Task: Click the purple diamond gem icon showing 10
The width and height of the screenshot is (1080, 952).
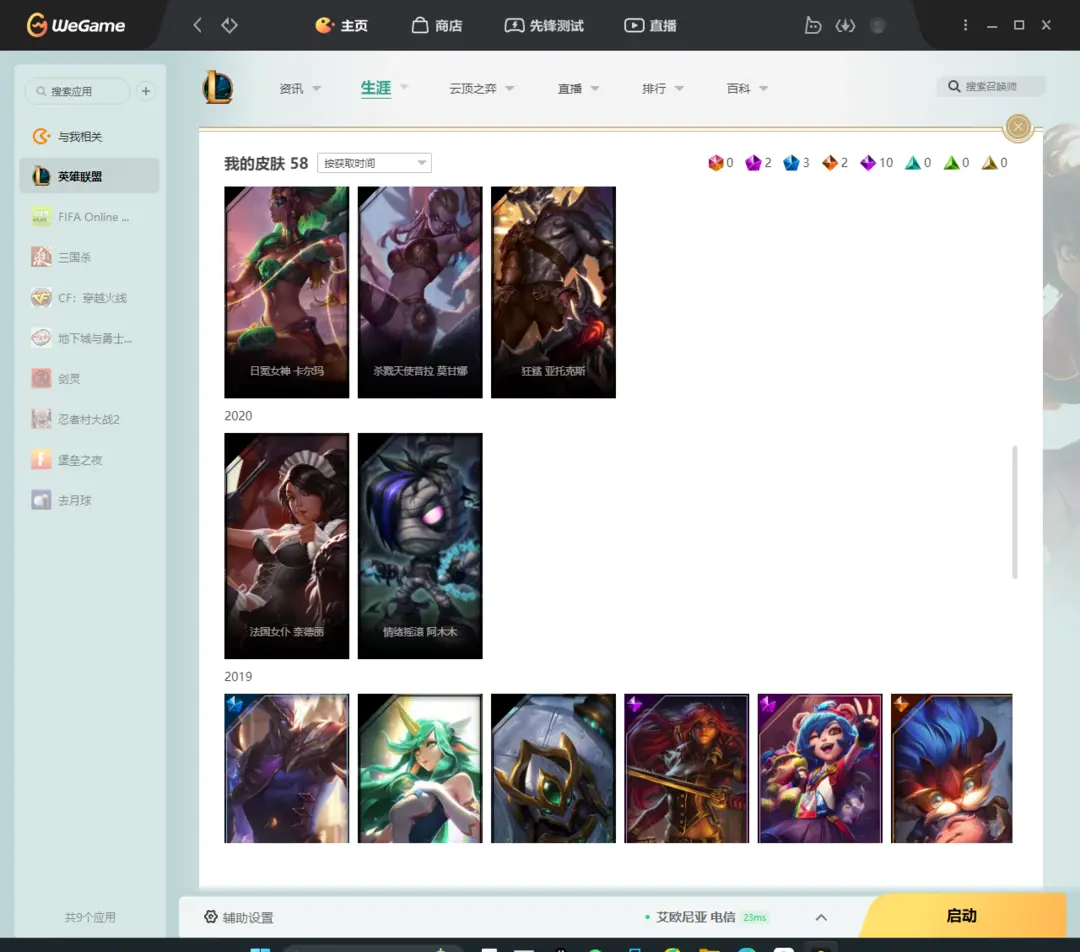Action: 868,163
